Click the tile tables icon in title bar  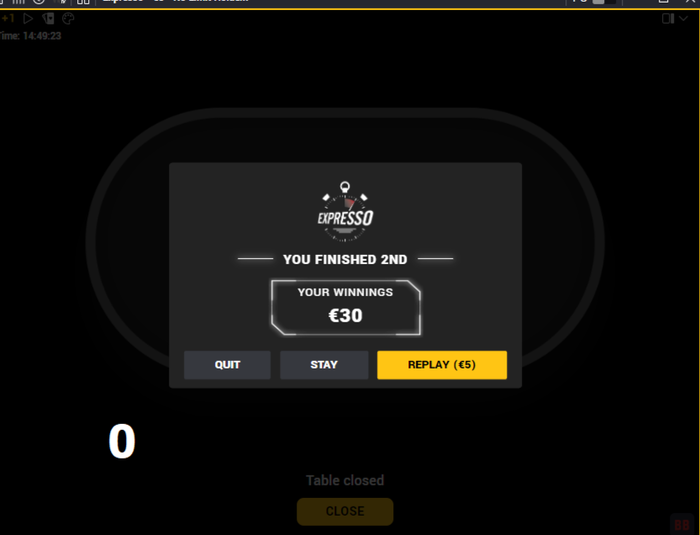pos(83,2)
